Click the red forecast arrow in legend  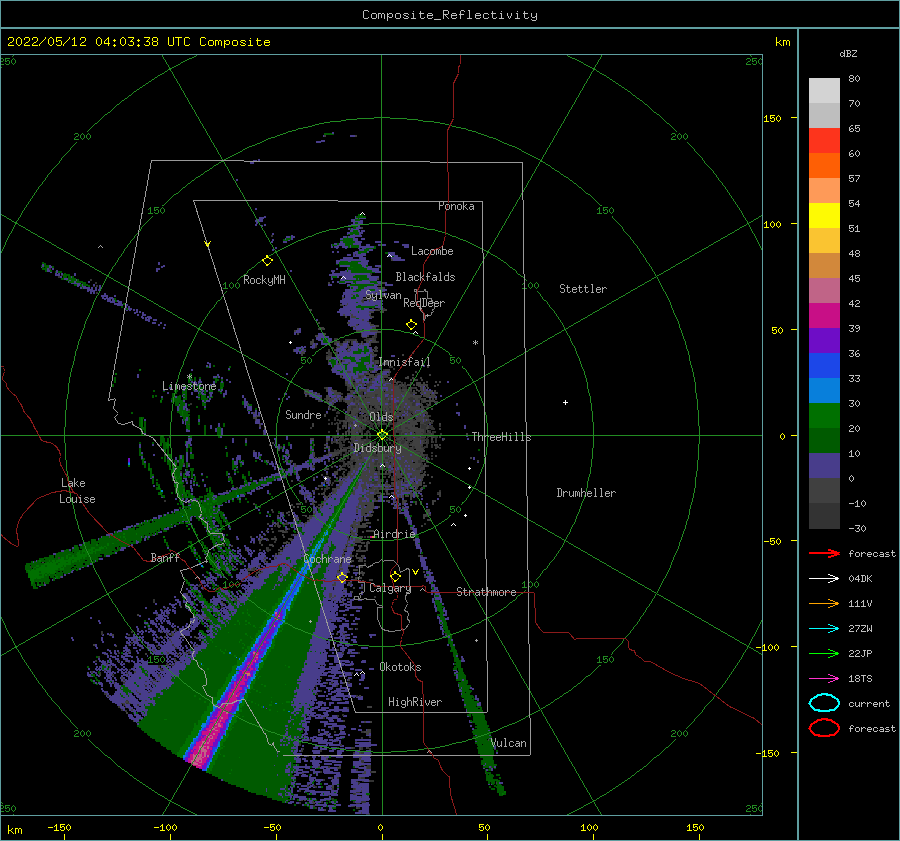coord(824,553)
